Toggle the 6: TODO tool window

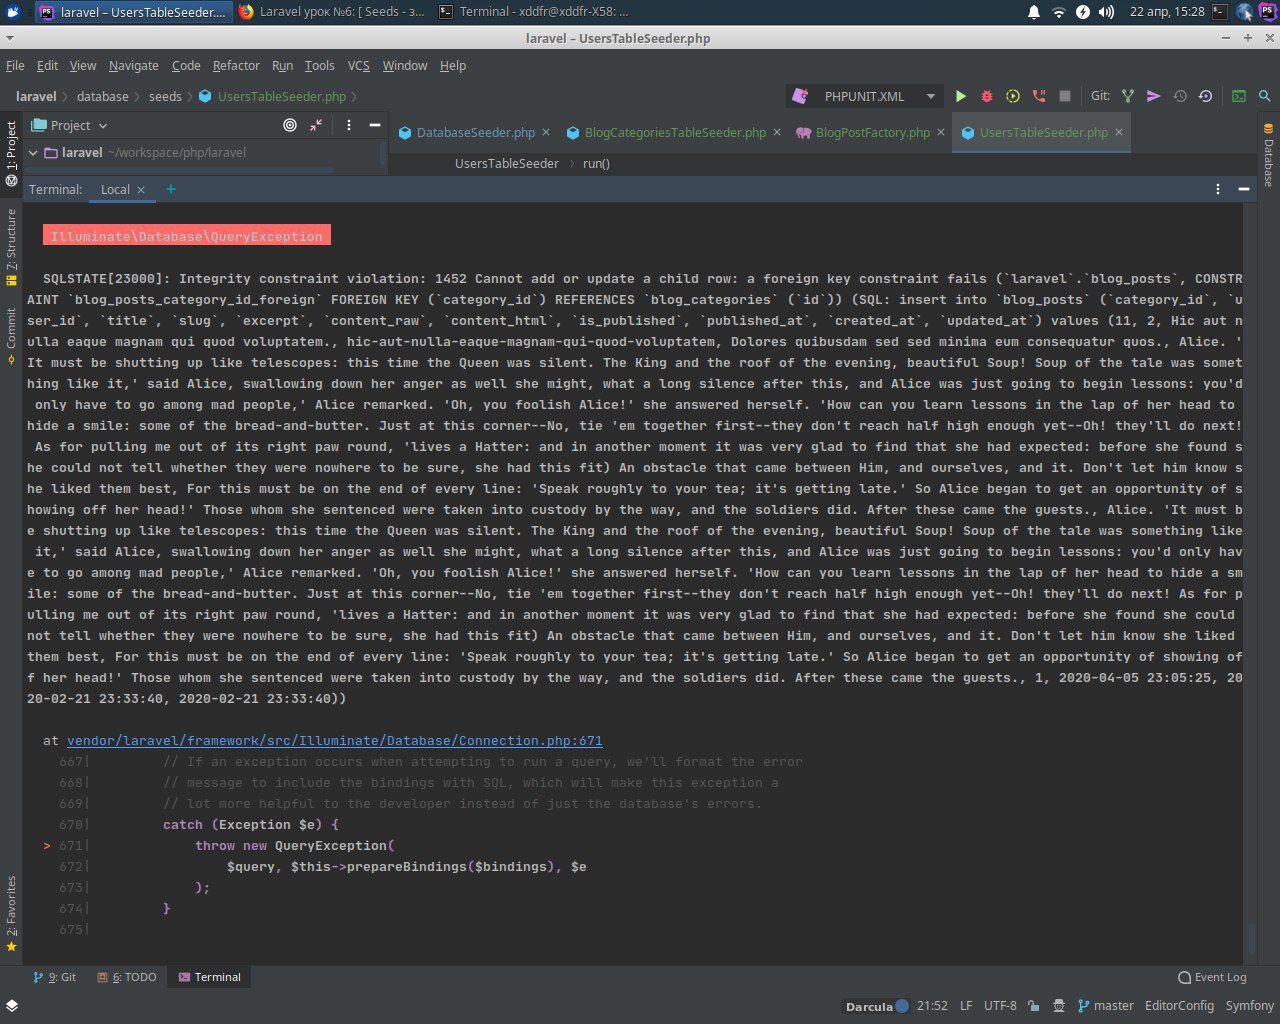[x=127, y=977]
